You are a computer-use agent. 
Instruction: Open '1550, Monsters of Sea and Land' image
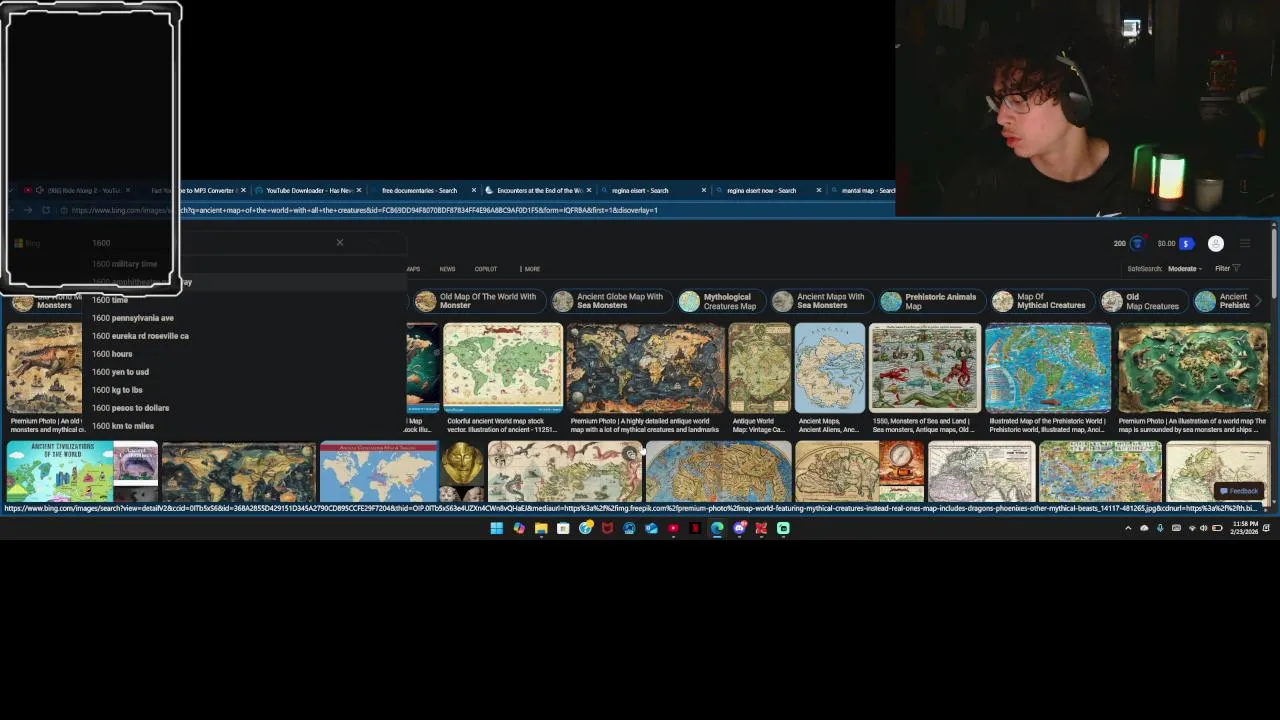[925, 368]
